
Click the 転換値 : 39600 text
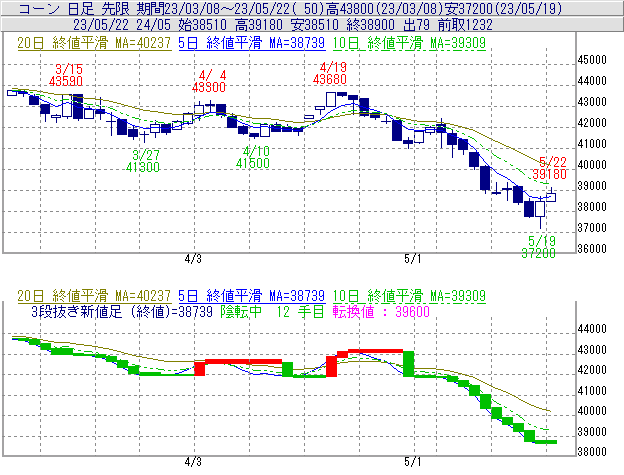[x=381, y=311]
